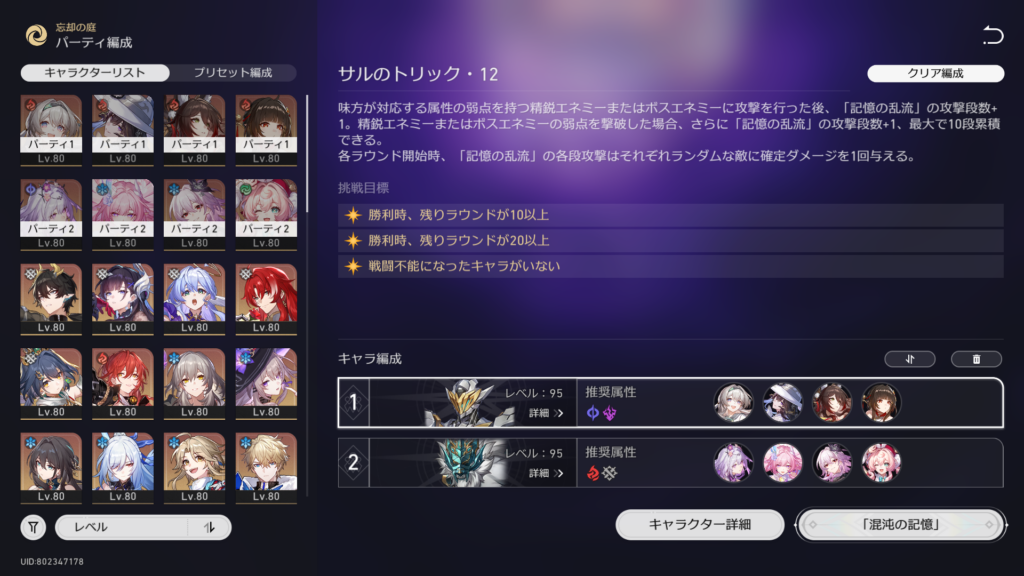Screen dimensions: 1024x576
Task: Pick the red-haired Lv.80 character thumbnail
Action: [266, 298]
